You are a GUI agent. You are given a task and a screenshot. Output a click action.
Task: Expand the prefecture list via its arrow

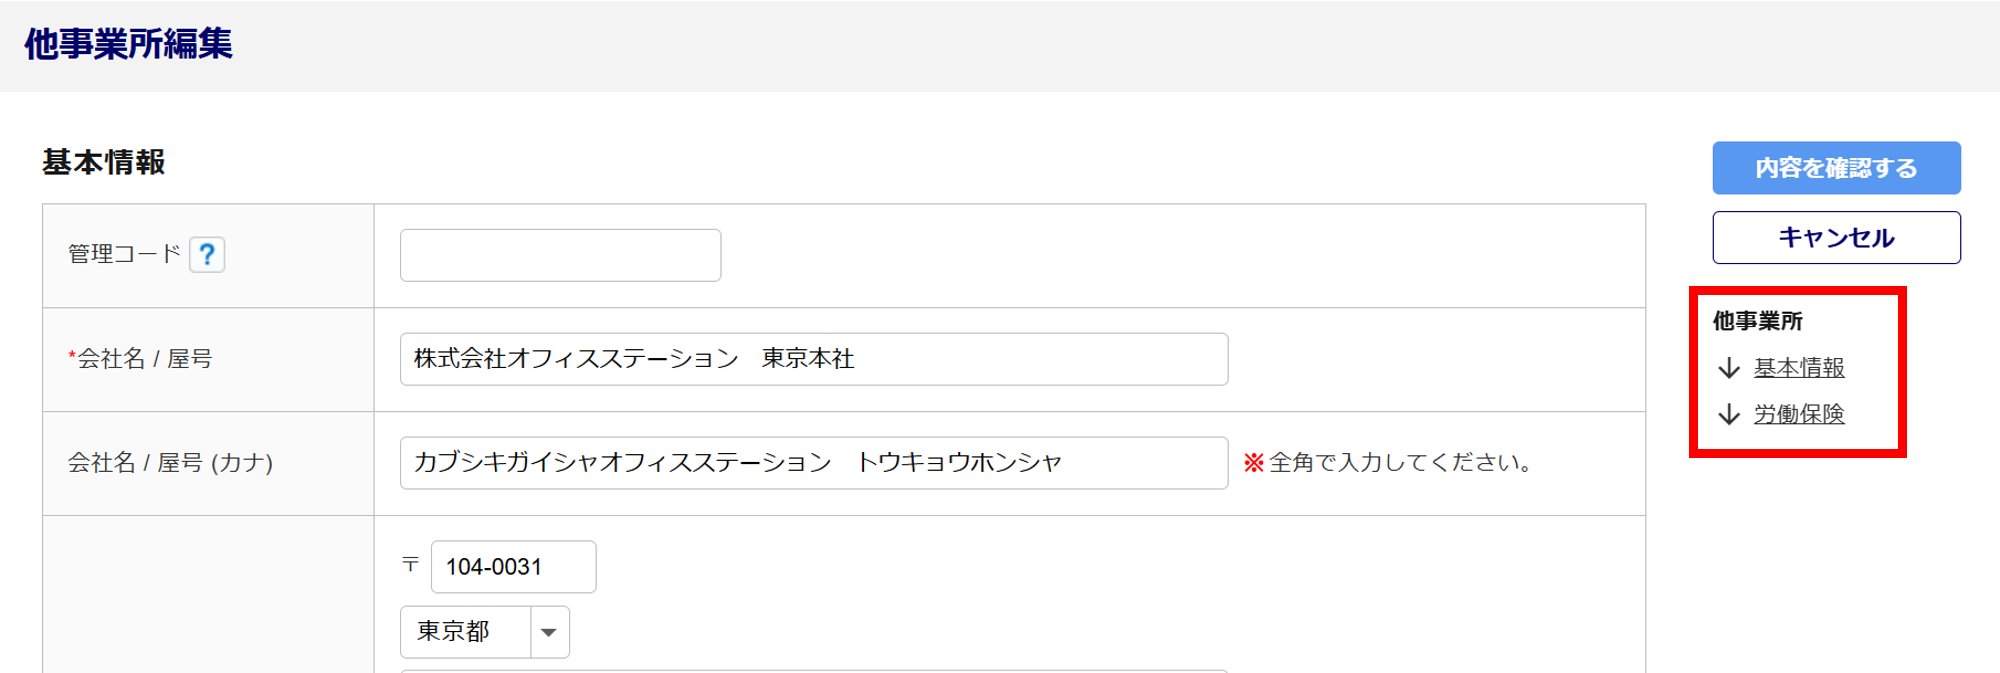click(549, 632)
